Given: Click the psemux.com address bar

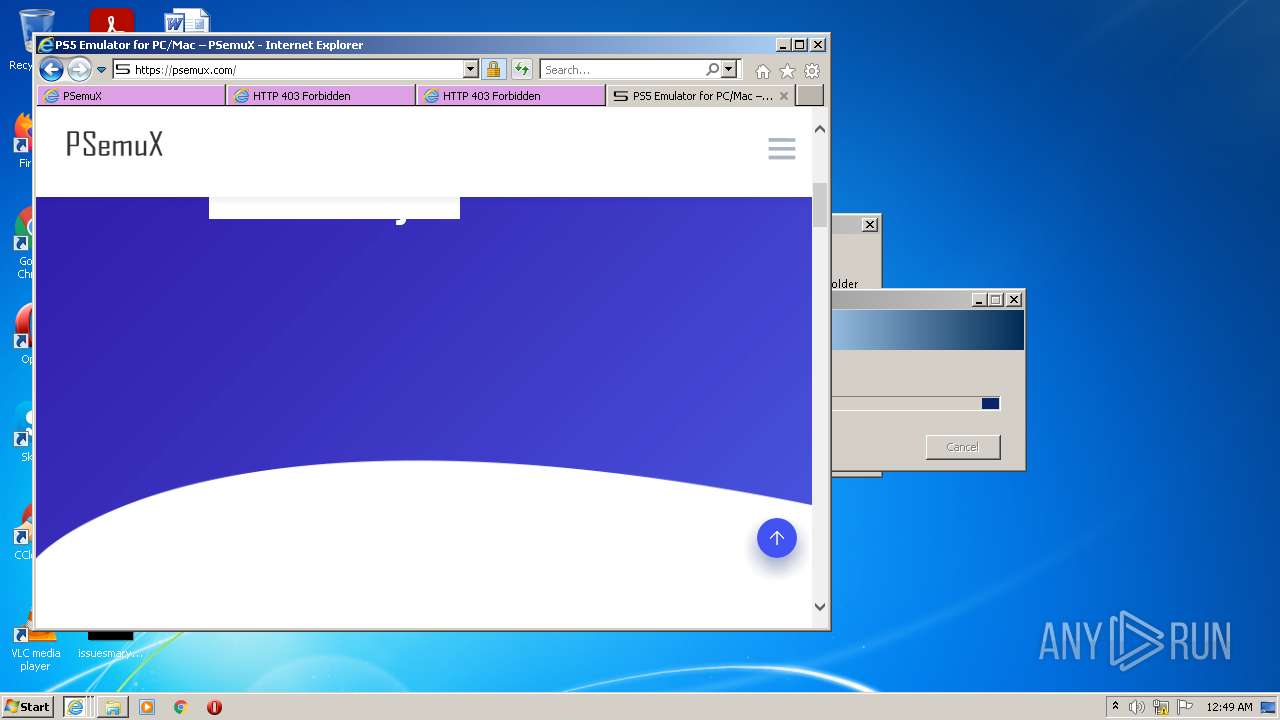Looking at the screenshot, I should coord(287,70).
